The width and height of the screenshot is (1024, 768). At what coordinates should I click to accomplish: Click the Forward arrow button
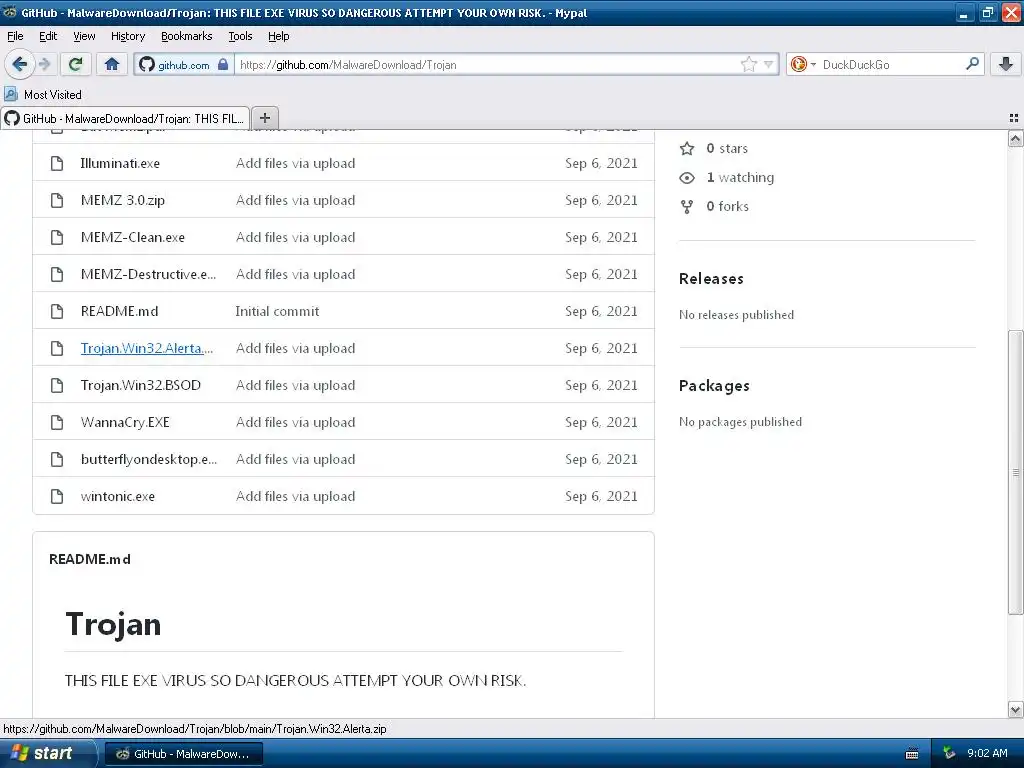click(x=44, y=64)
